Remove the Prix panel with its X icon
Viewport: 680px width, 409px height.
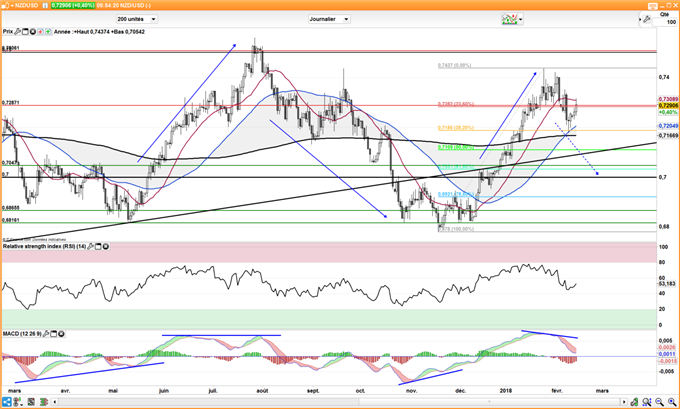tap(33, 32)
